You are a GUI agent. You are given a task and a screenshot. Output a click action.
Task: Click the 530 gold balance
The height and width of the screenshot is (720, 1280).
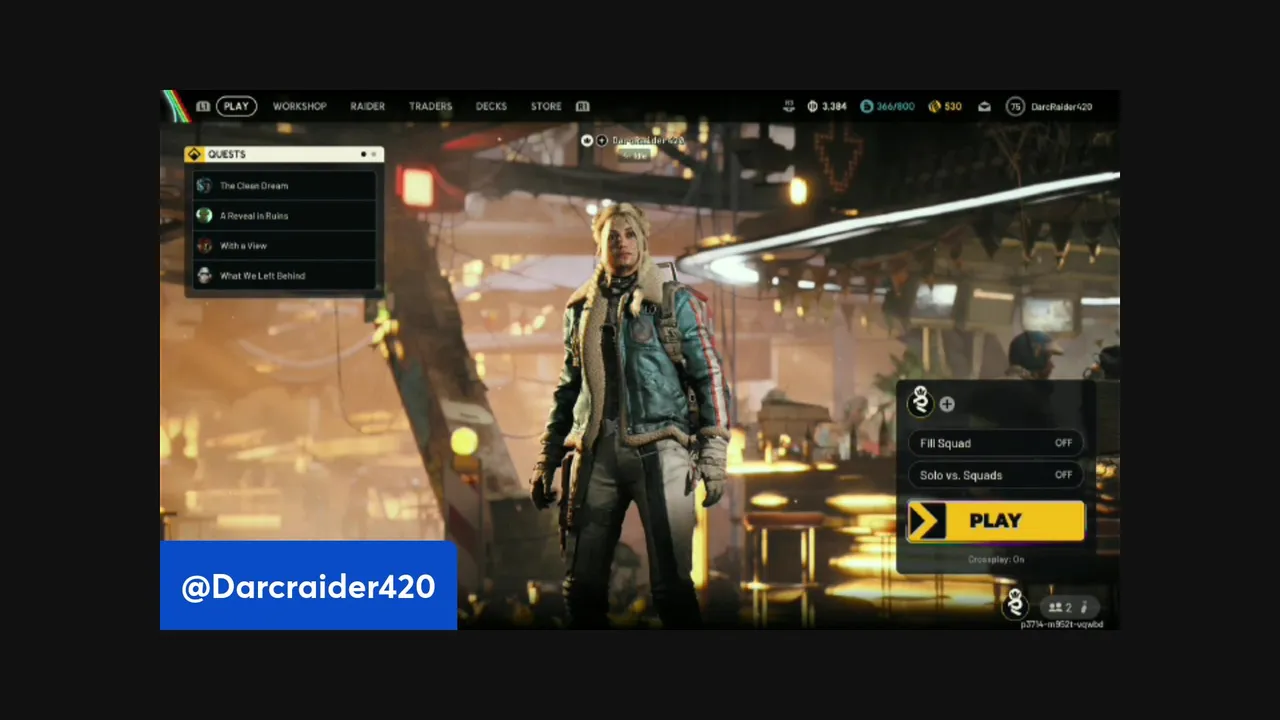pos(953,106)
